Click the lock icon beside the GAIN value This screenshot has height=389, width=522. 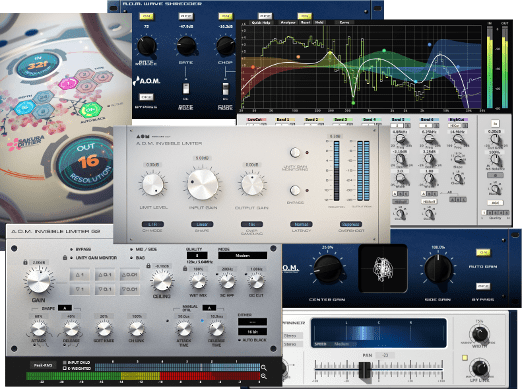pyautogui.click(x=25, y=262)
